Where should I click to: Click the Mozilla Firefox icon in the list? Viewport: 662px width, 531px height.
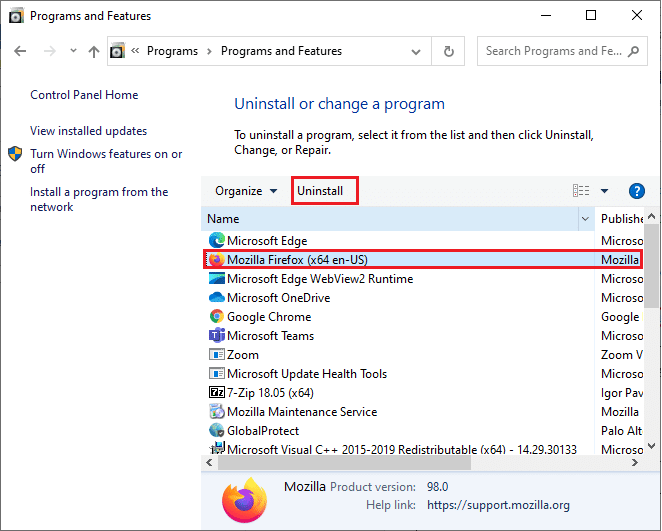coord(217,260)
